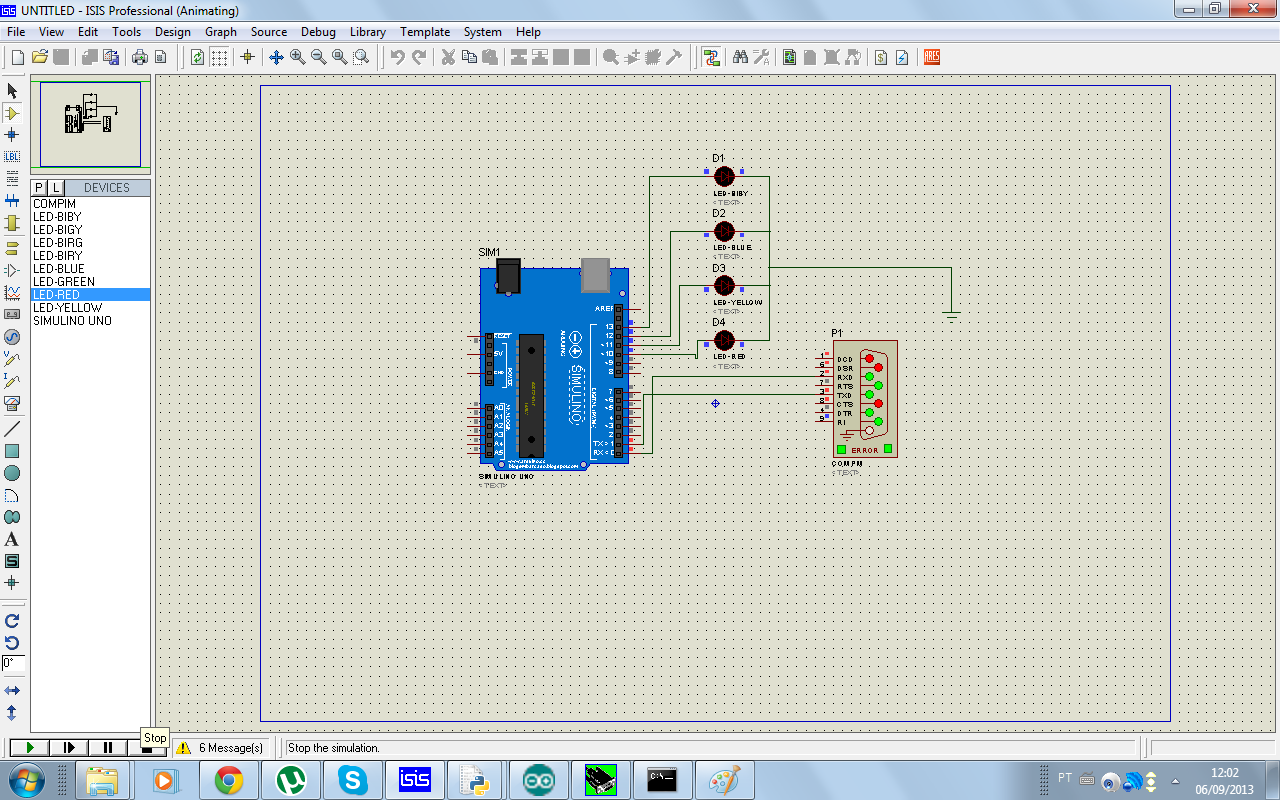Open the Debug menu
The image size is (1280, 800).
[x=318, y=31]
